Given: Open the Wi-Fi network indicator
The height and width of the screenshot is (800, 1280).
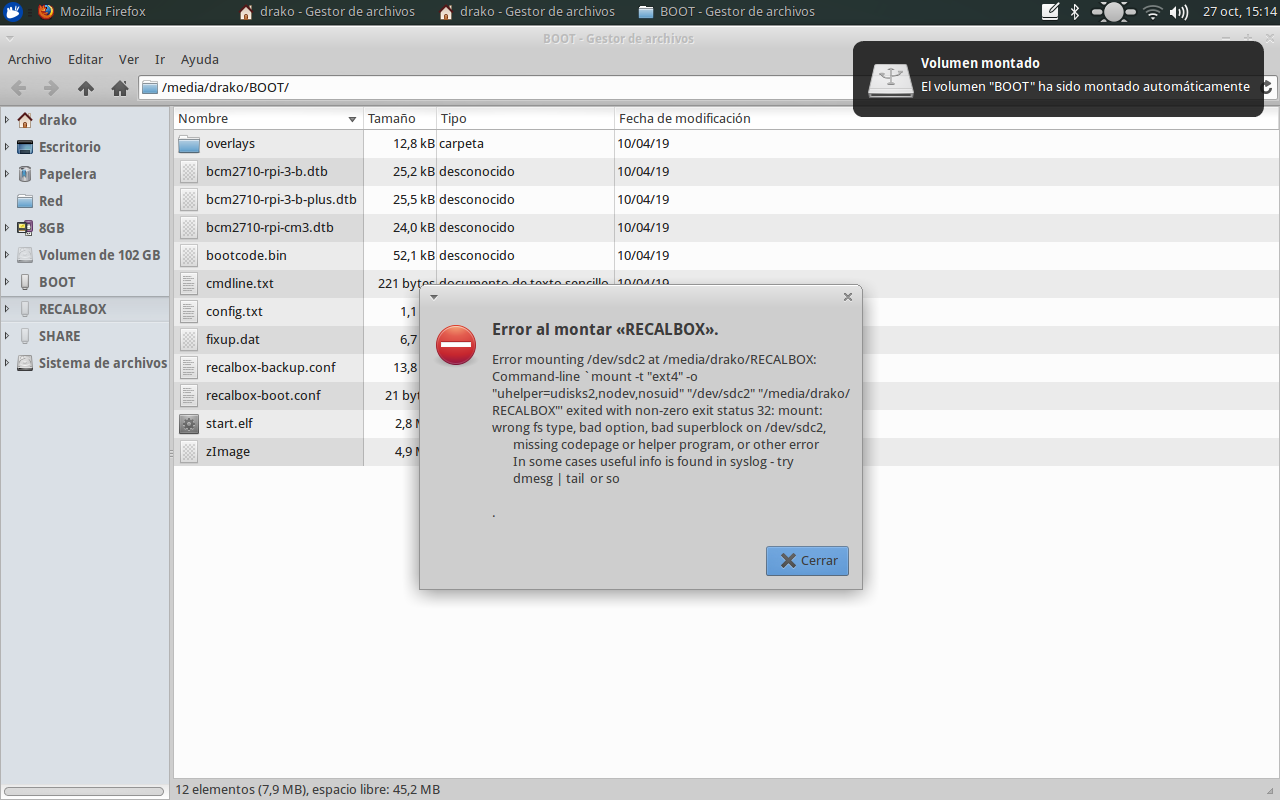Looking at the screenshot, I should click(x=1153, y=12).
